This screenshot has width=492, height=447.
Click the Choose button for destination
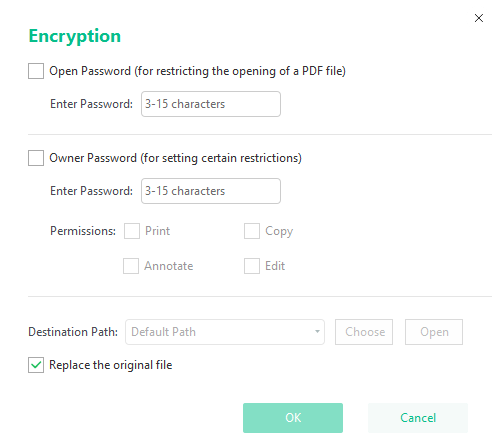pyautogui.click(x=364, y=332)
